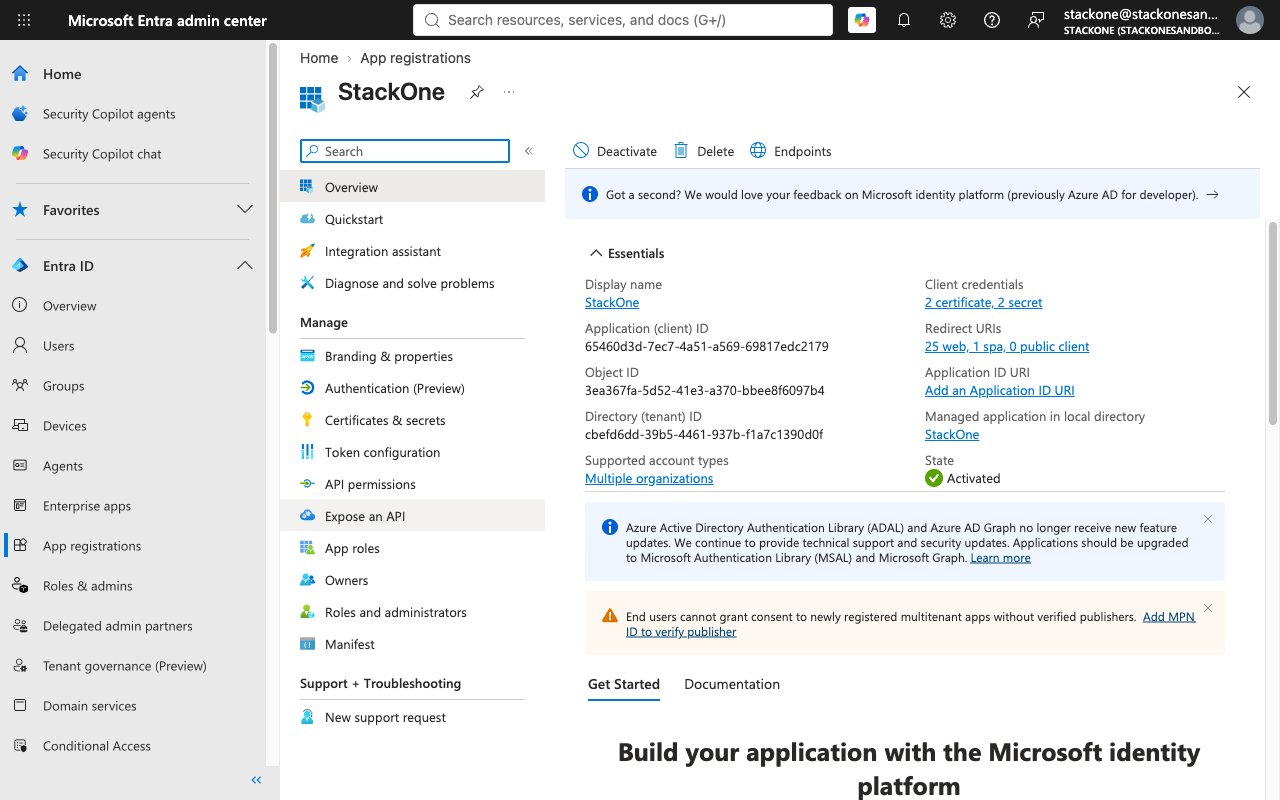This screenshot has height=800, width=1280.
Task: Switch to the Documentation tab
Action: click(x=732, y=685)
